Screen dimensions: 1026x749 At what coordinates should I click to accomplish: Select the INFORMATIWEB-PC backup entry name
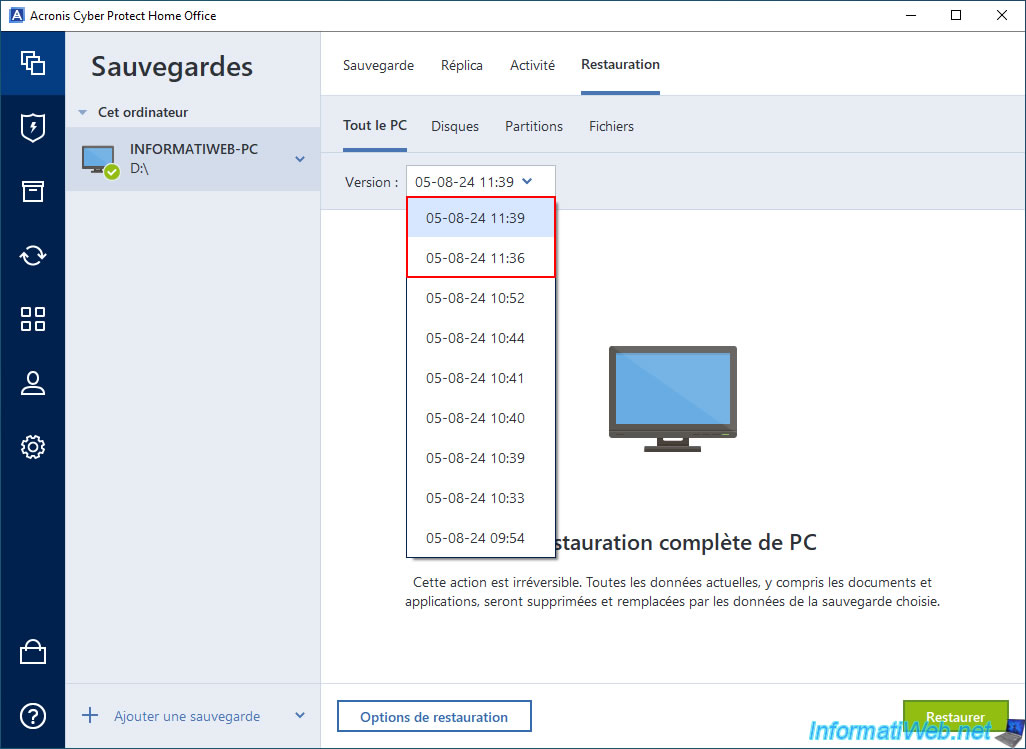pyautogui.click(x=194, y=148)
